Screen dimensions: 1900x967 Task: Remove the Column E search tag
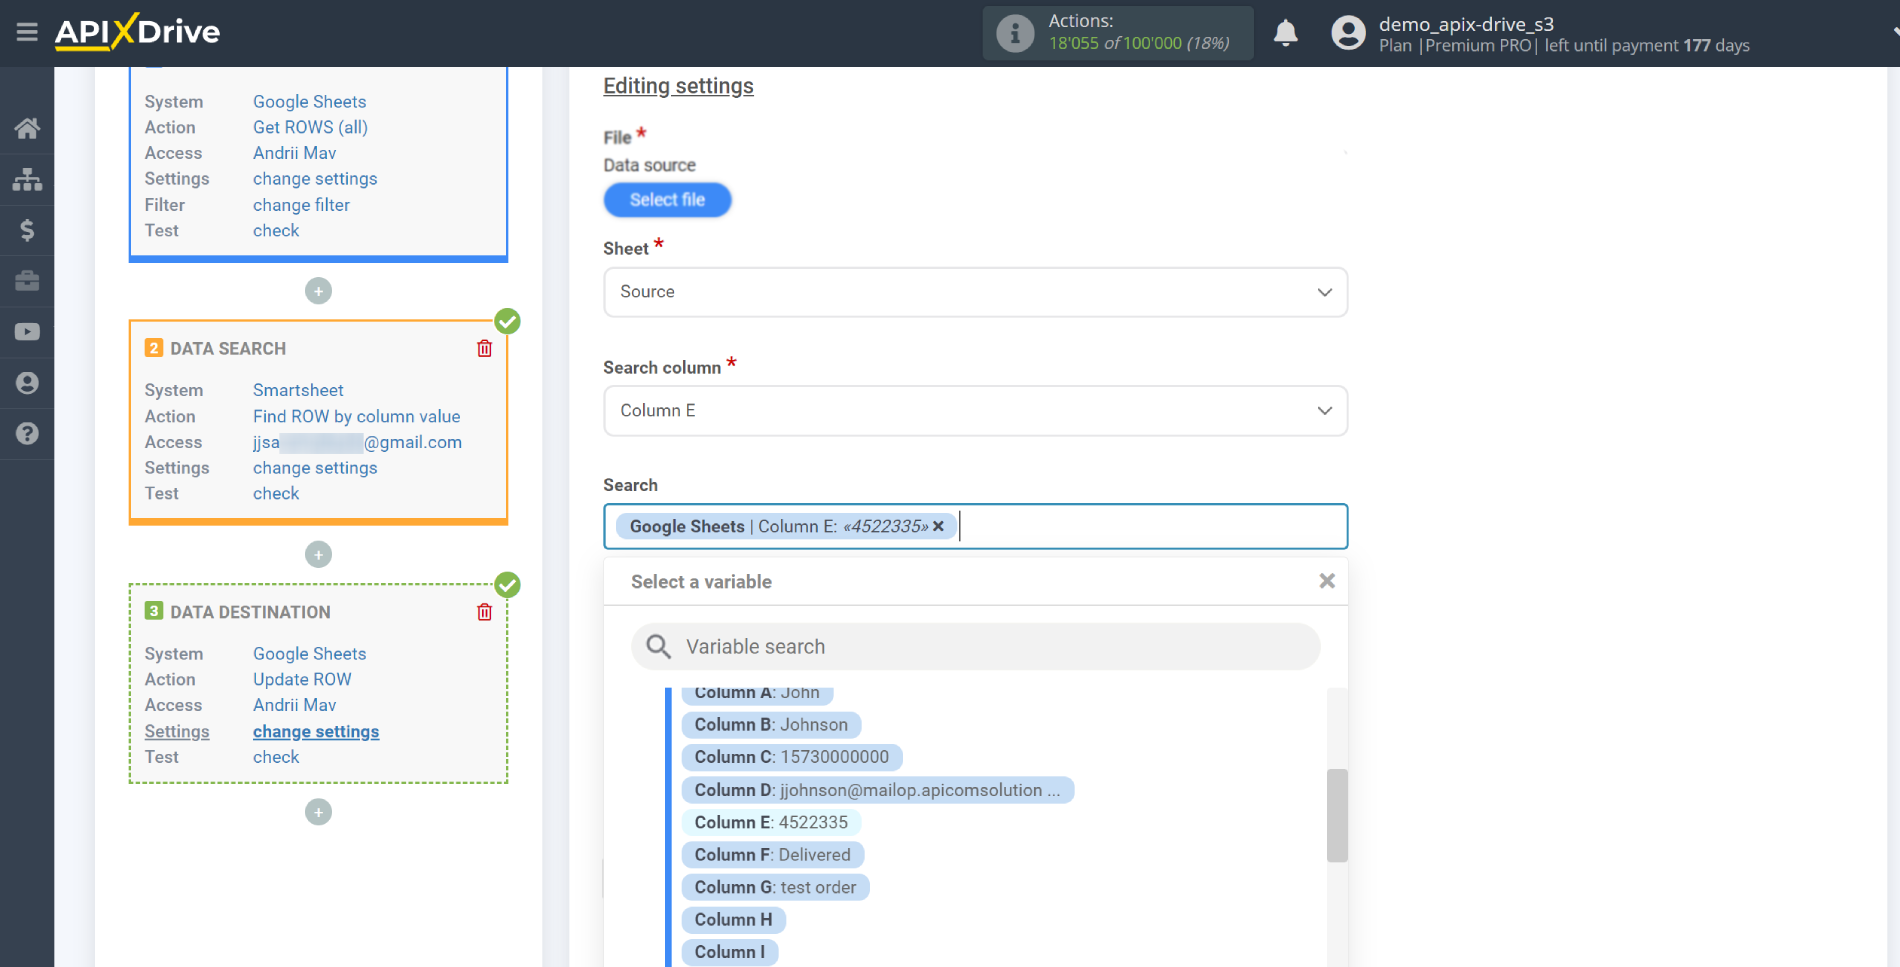(x=938, y=526)
